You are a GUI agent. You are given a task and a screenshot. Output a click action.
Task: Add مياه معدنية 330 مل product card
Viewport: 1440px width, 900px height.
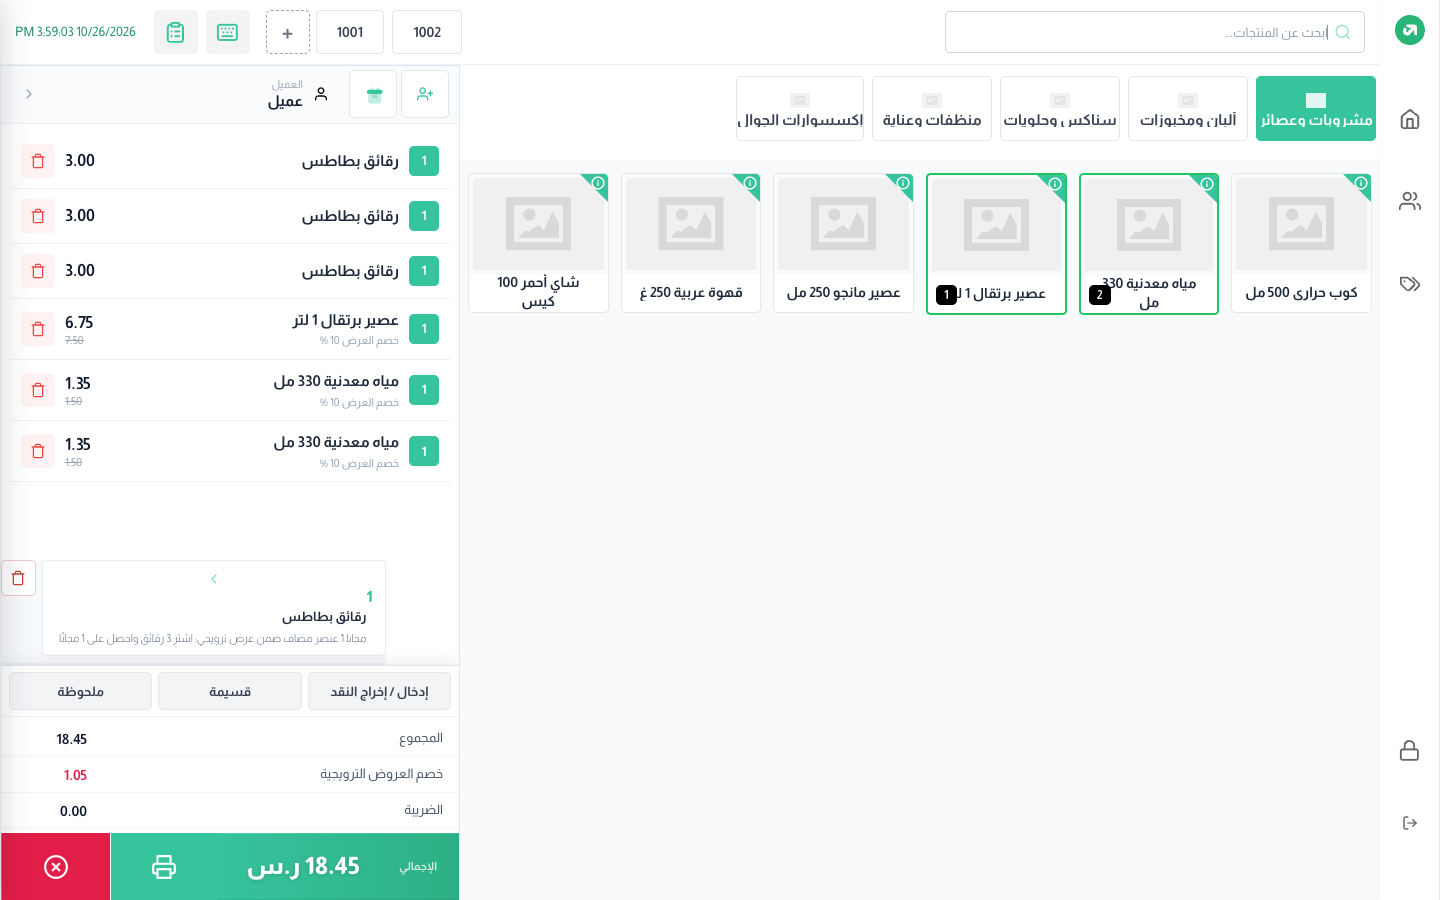tap(1149, 244)
